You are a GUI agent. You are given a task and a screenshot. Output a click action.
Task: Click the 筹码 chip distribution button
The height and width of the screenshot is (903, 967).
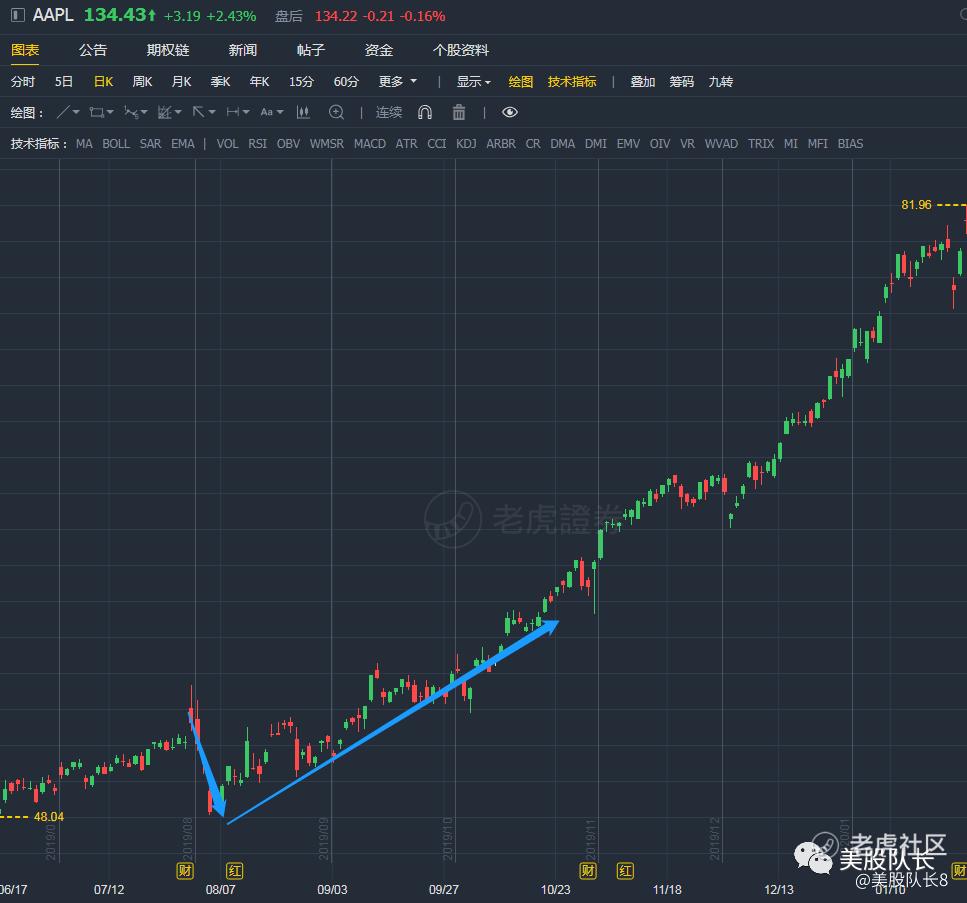click(681, 81)
